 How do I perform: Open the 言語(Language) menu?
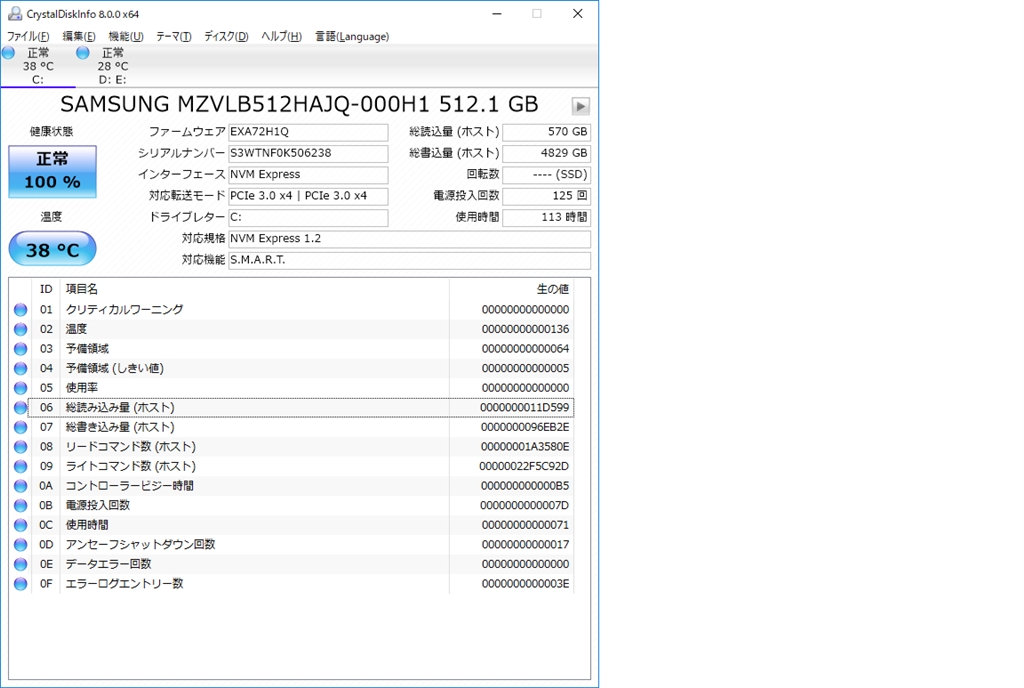click(x=351, y=37)
